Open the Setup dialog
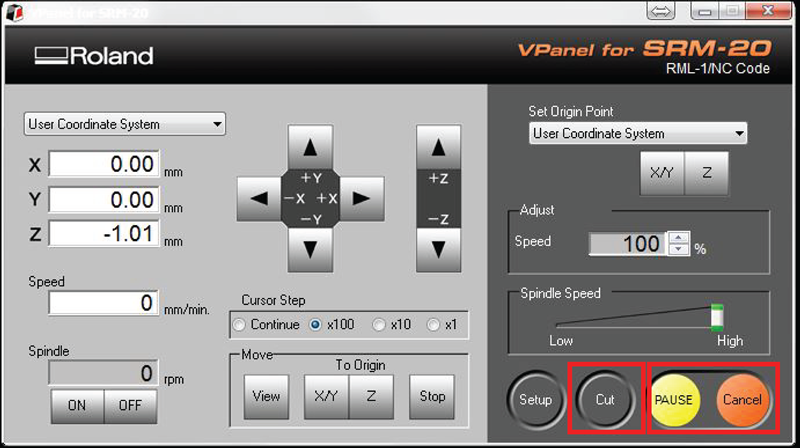The height and width of the screenshot is (448, 800). pyautogui.click(x=536, y=400)
